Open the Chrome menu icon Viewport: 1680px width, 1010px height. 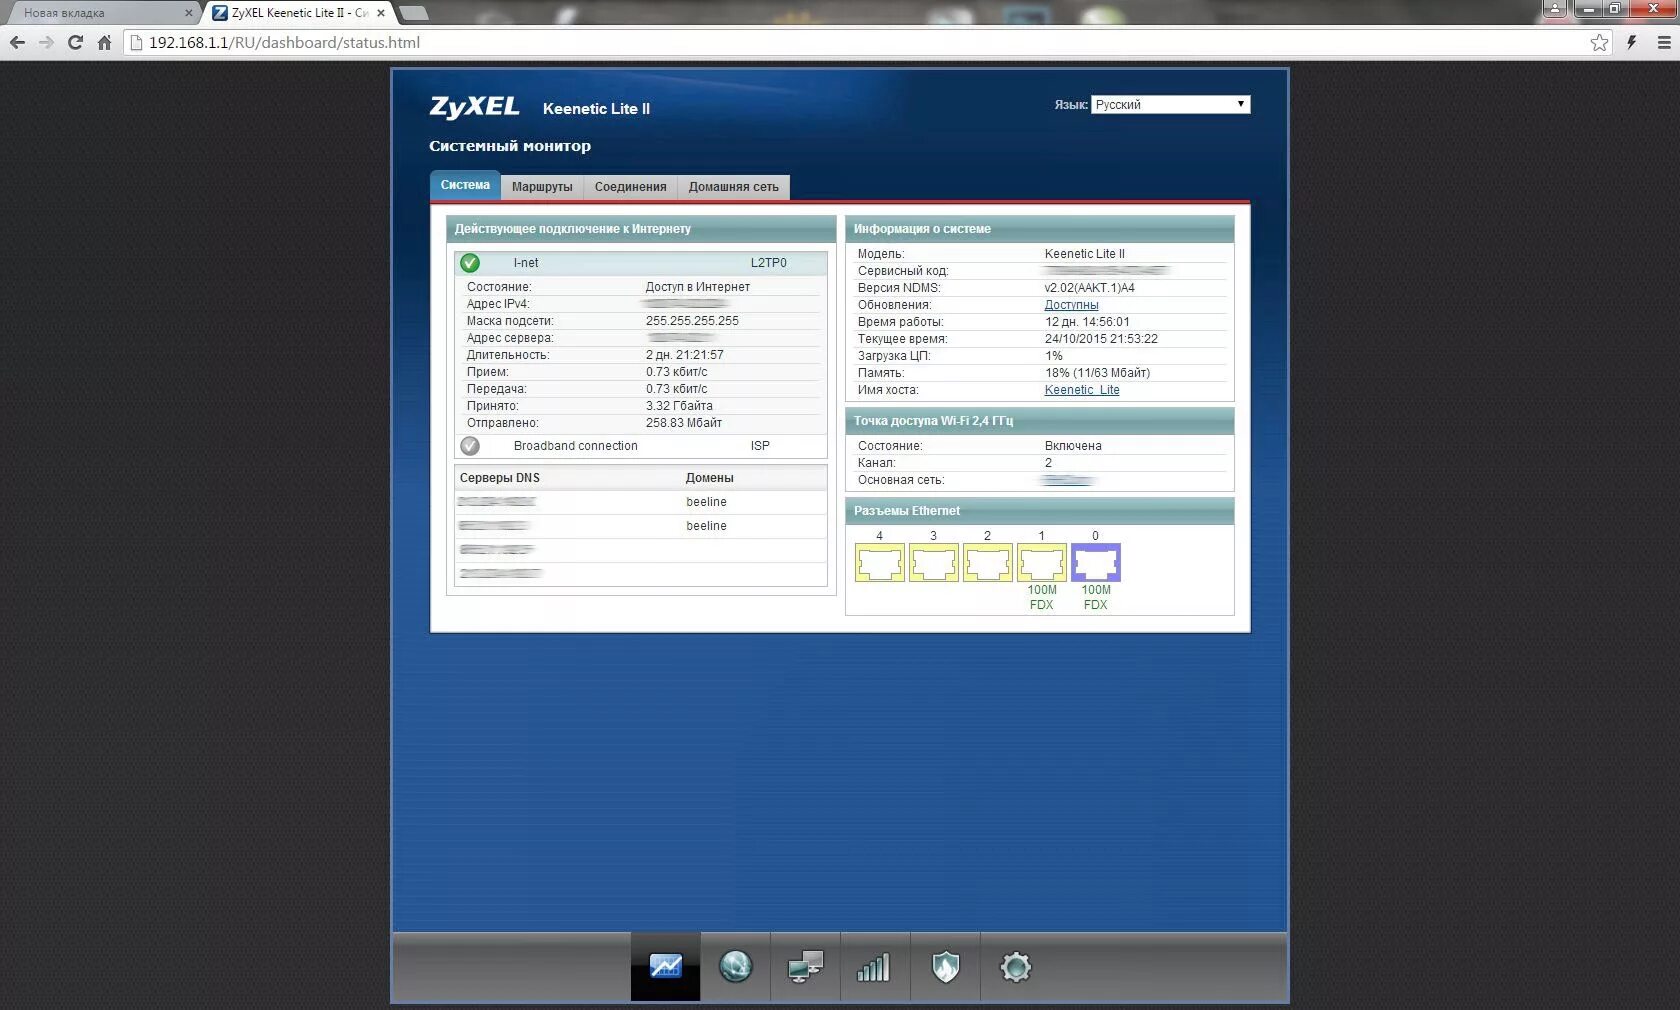coord(1664,42)
